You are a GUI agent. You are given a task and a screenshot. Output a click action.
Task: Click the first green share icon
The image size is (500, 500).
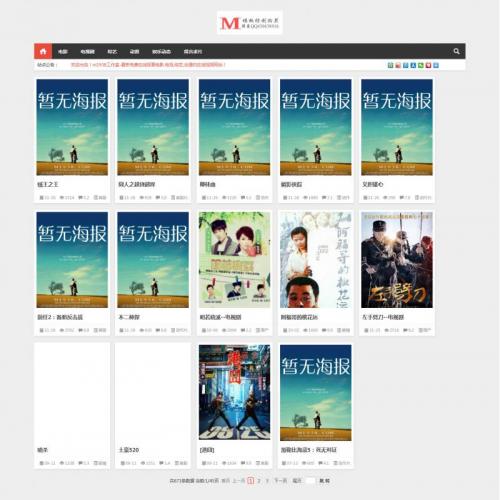(x=390, y=65)
